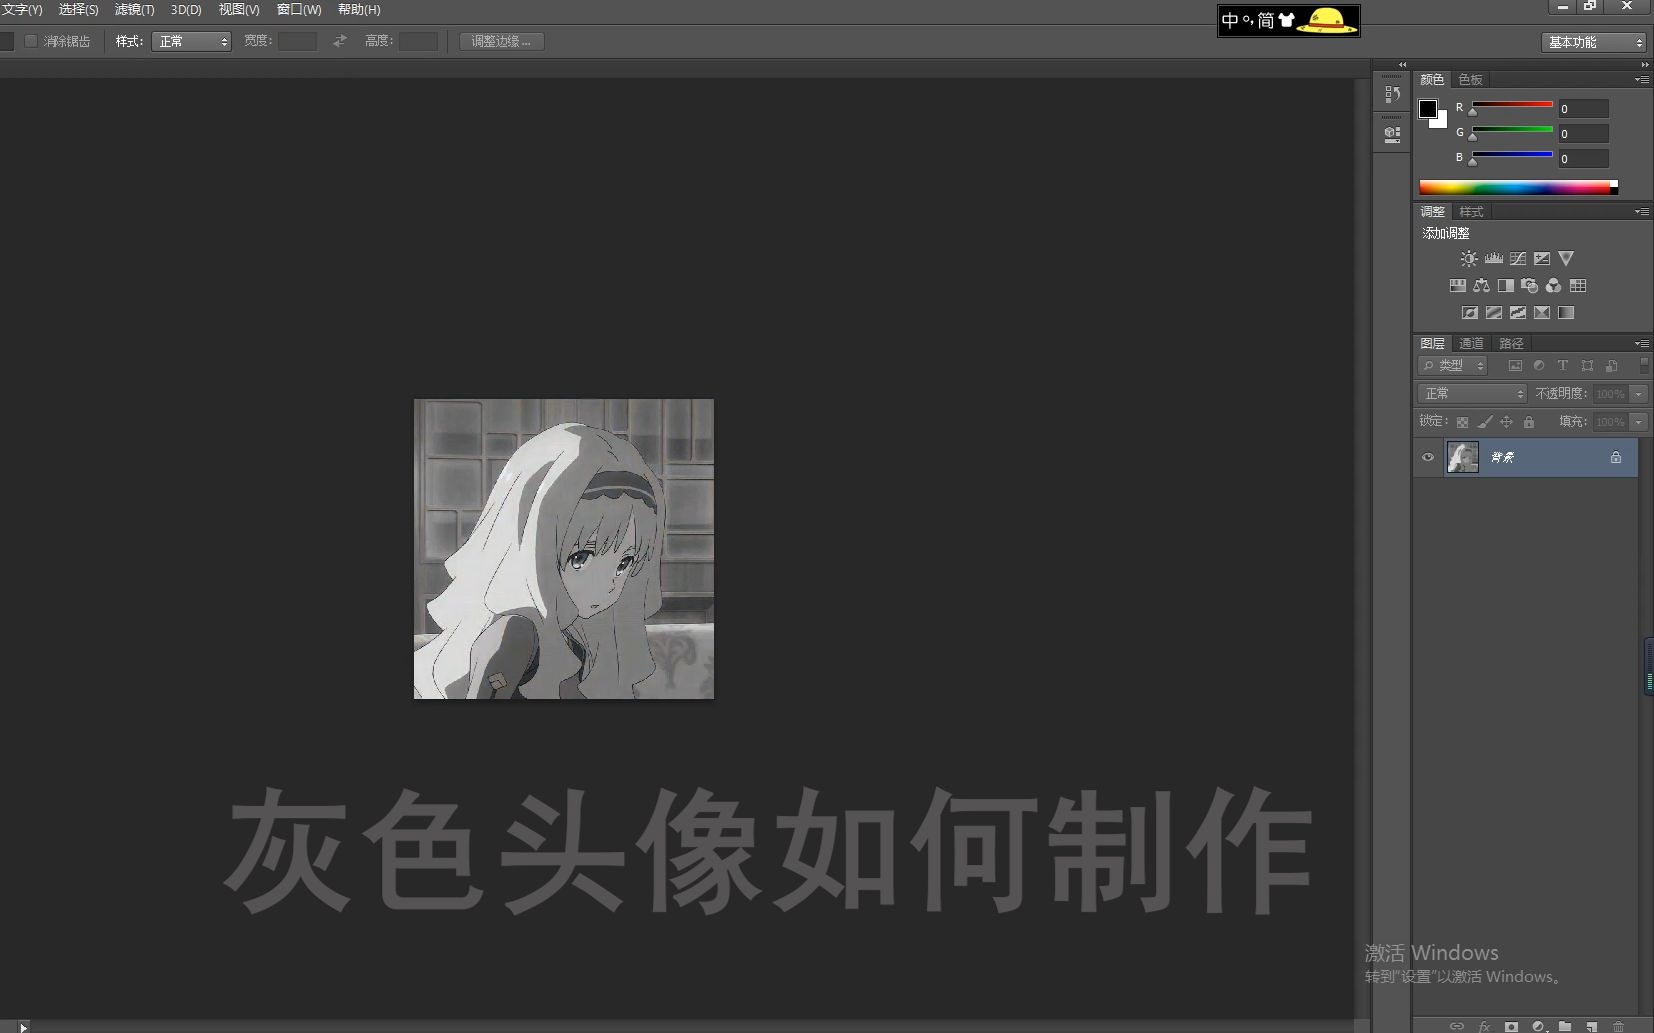This screenshot has height=1033, width=1654.
Task: Click the fx layer style icon
Action: (x=1484, y=1026)
